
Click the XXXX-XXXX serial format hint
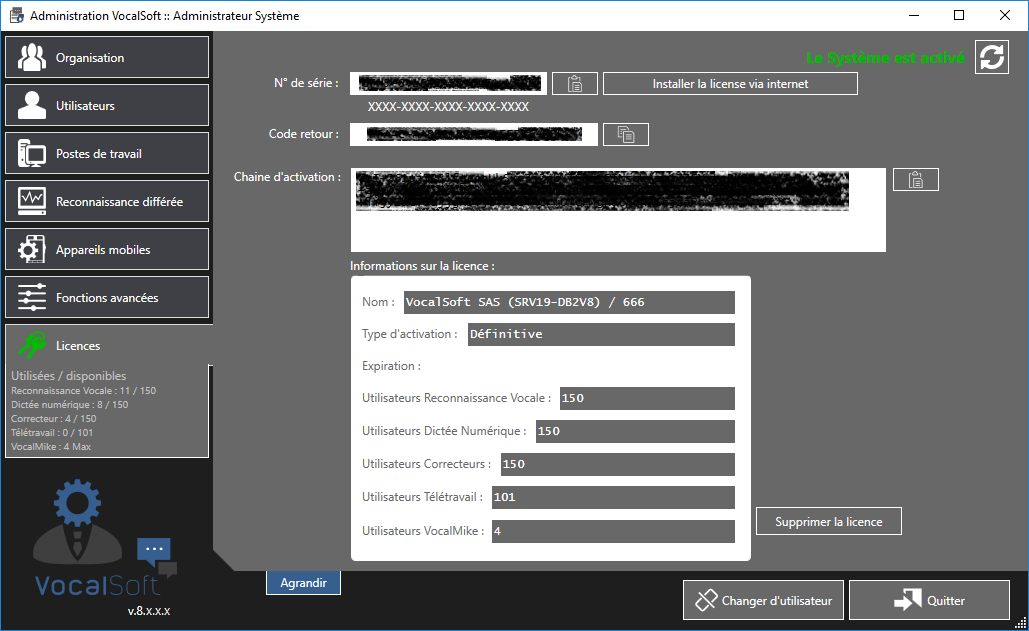pos(448,106)
